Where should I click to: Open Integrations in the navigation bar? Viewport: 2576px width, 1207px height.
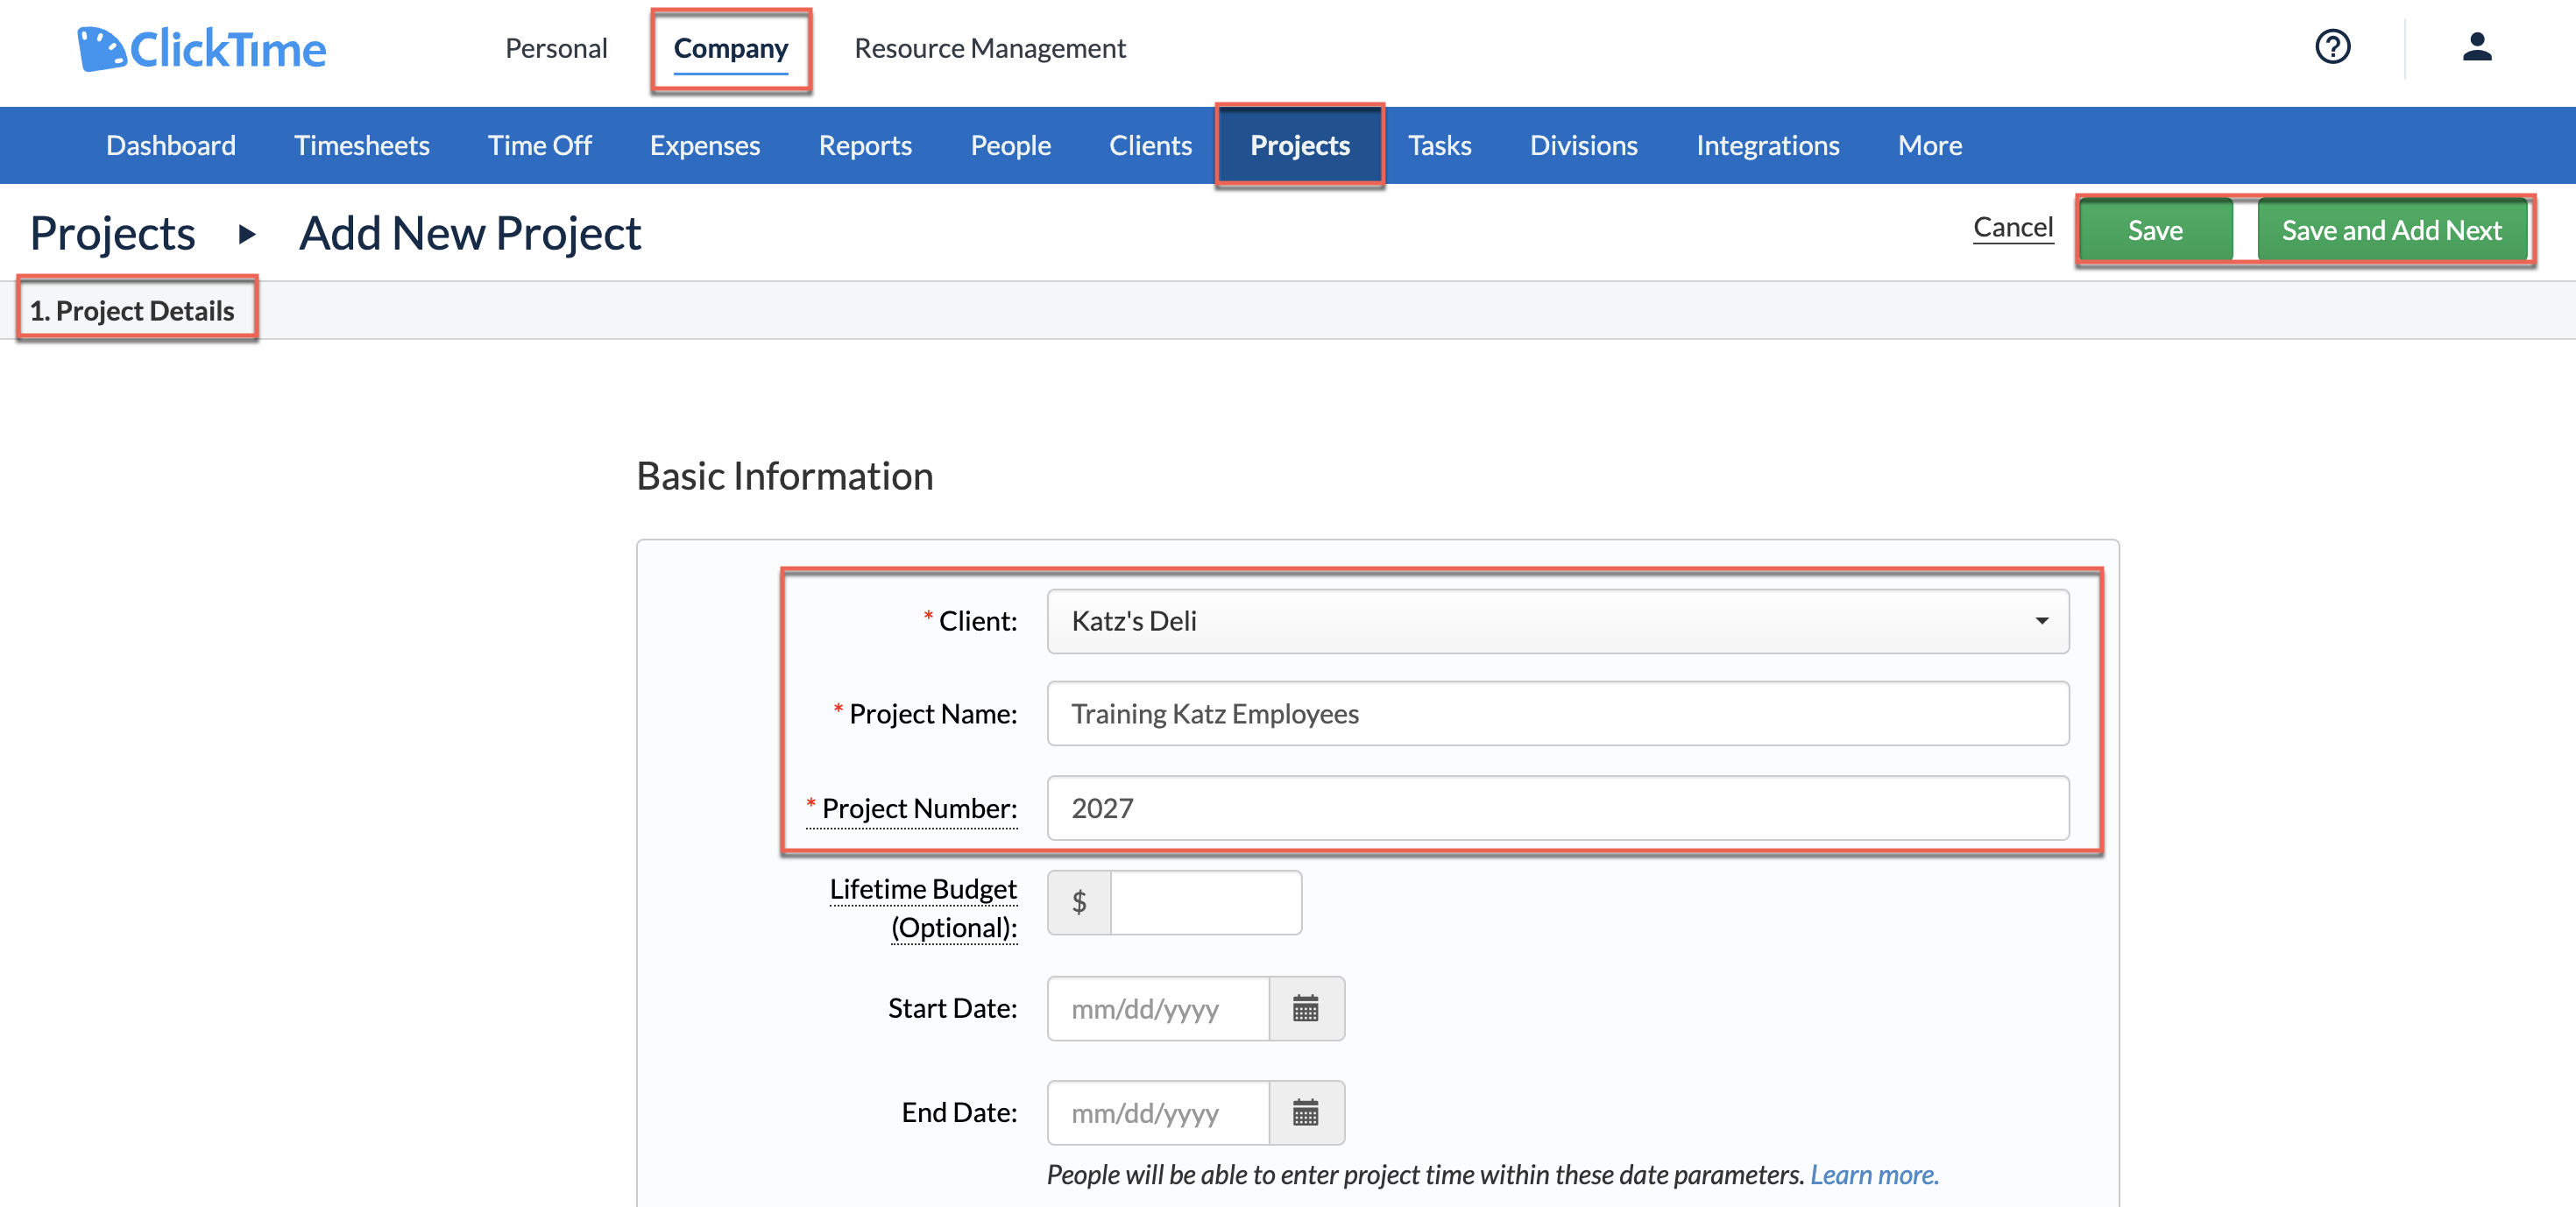pos(1767,145)
